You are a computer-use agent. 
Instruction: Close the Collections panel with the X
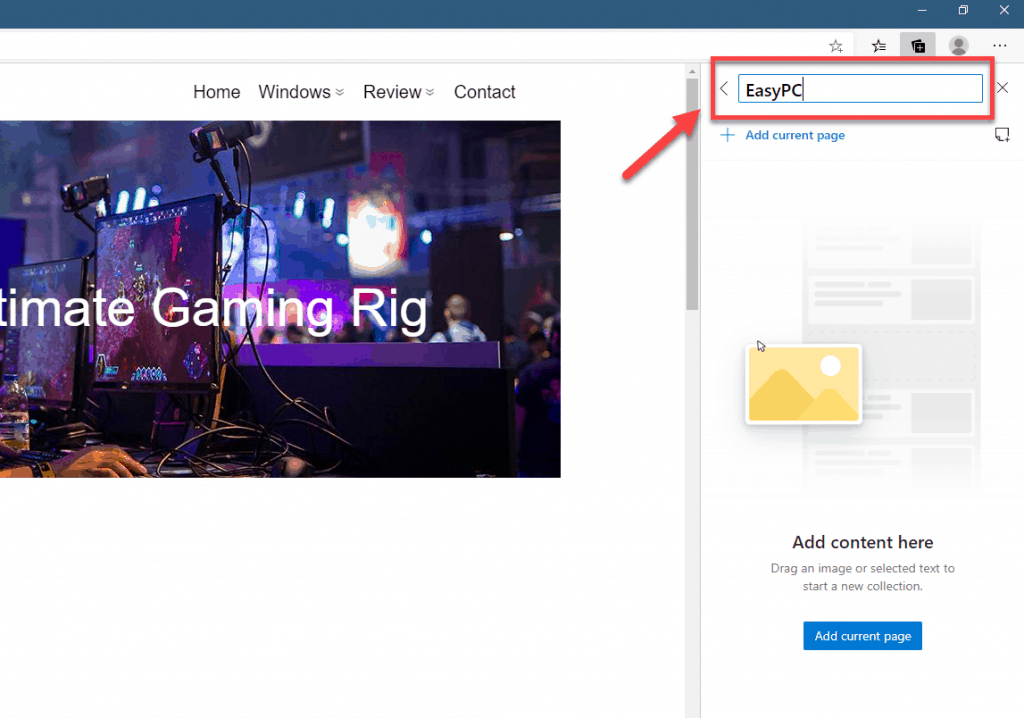tap(1003, 87)
